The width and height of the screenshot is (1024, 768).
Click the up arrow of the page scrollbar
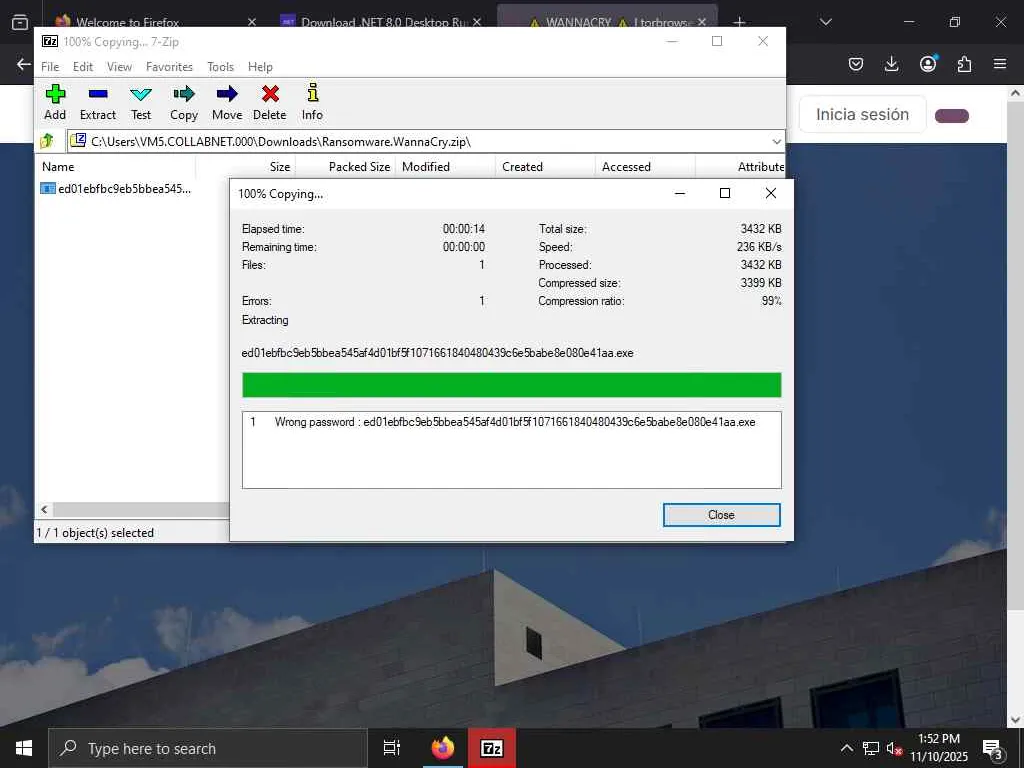tap(1015, 93)
